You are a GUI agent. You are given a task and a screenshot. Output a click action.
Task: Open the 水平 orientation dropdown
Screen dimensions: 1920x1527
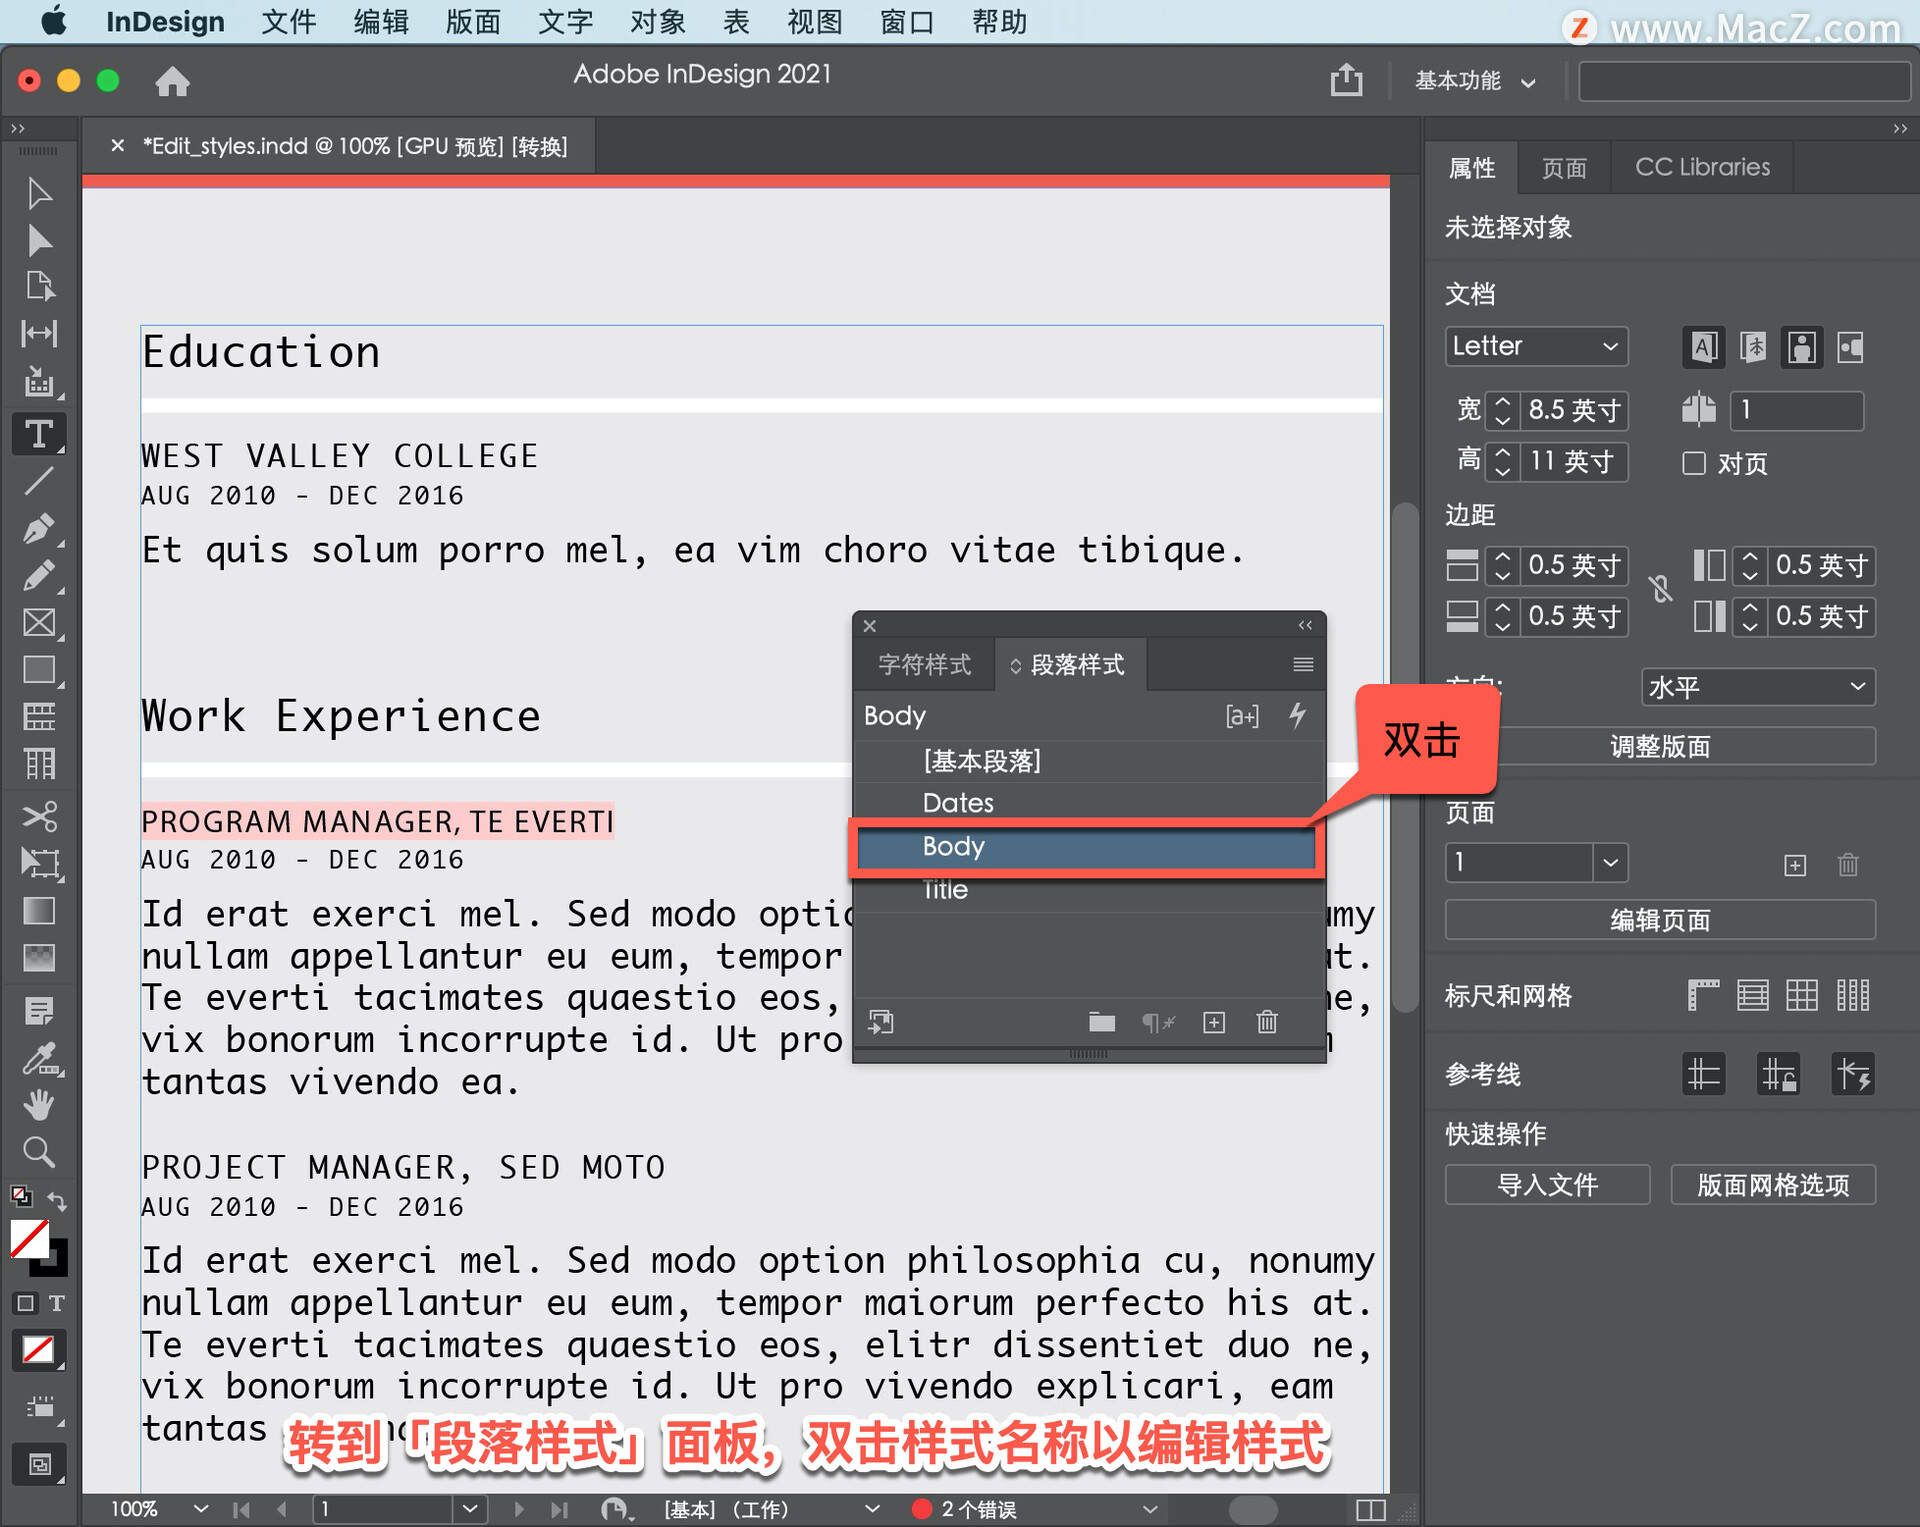(x=1757, y=687)
